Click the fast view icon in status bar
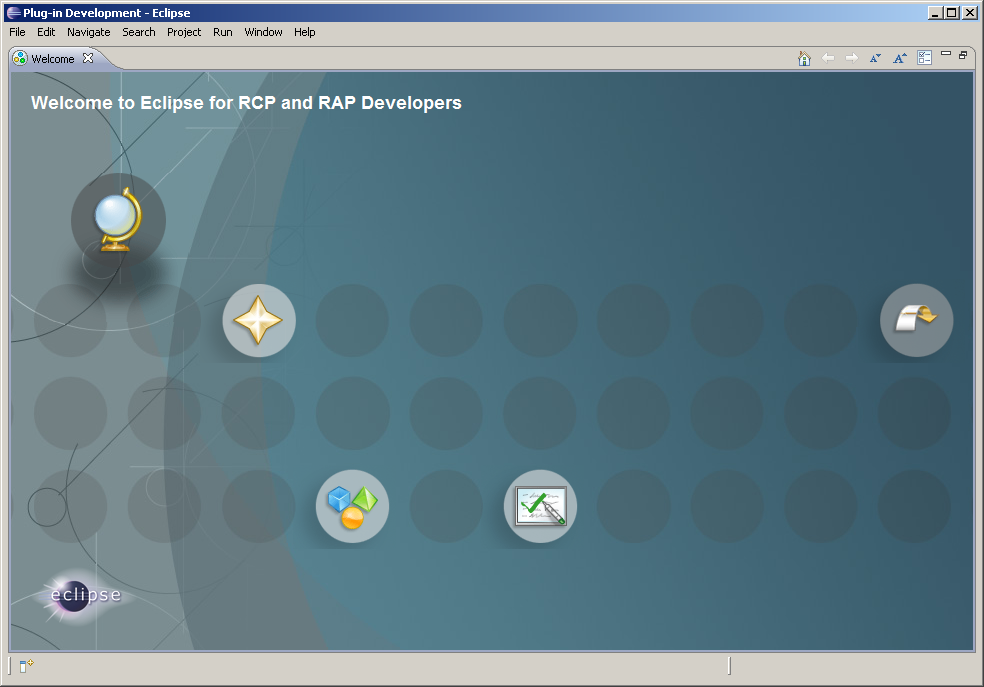The height and width of the screenshot is (687, 984). (26, 666)
